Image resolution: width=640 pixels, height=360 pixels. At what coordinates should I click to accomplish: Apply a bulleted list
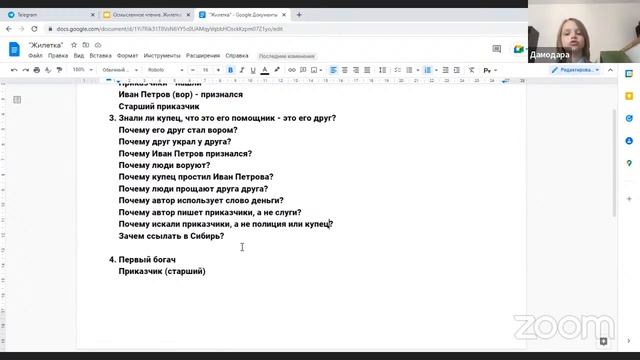(x=409, y=70)
